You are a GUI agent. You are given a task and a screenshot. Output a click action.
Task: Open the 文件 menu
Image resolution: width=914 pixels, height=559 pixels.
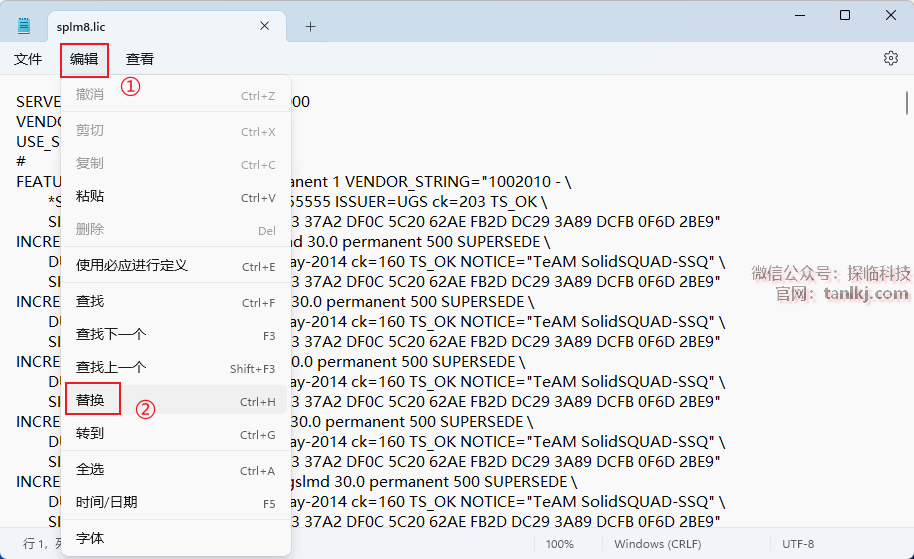[x=28, y=59]
